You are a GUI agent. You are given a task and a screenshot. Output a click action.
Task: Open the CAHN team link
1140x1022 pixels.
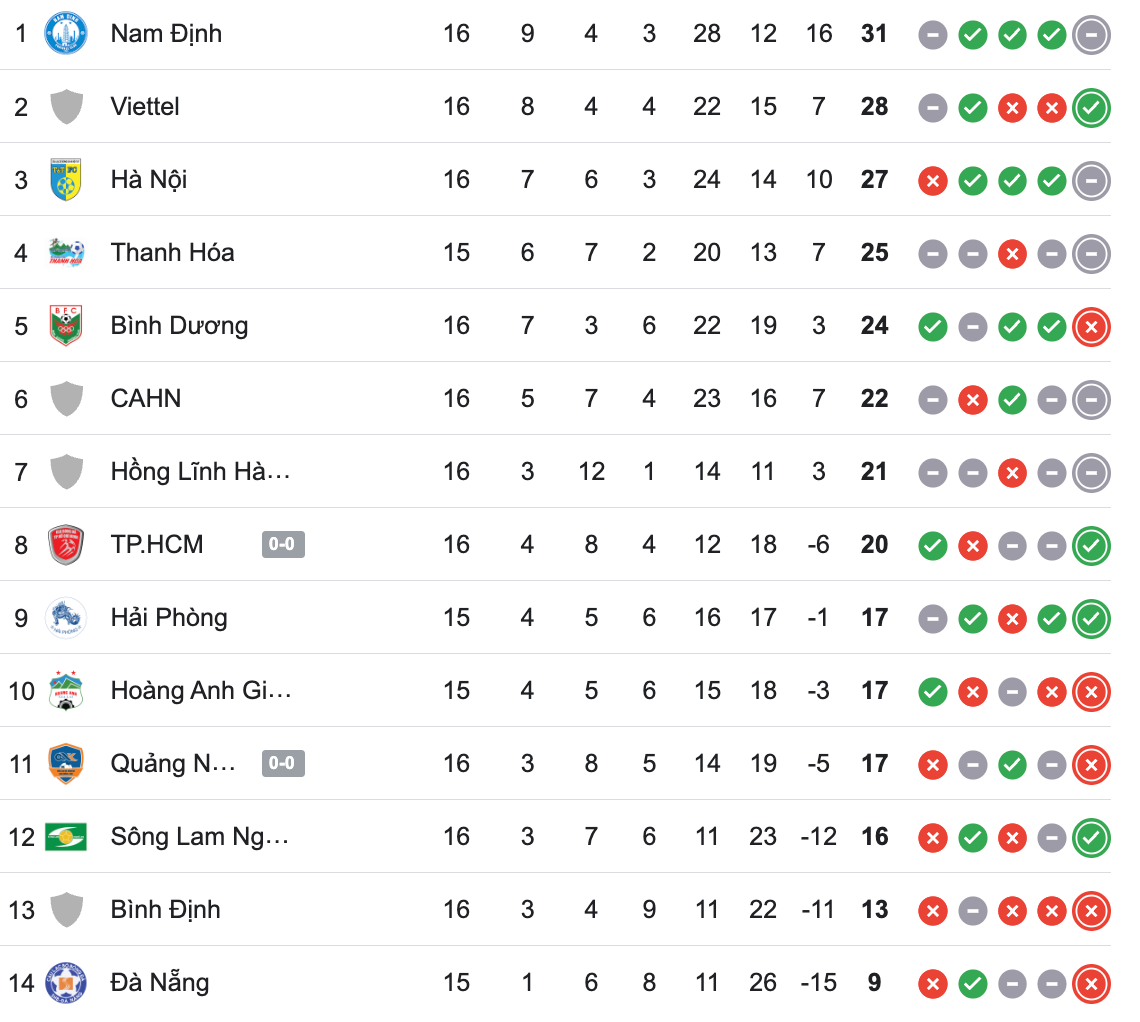[146, 399]
